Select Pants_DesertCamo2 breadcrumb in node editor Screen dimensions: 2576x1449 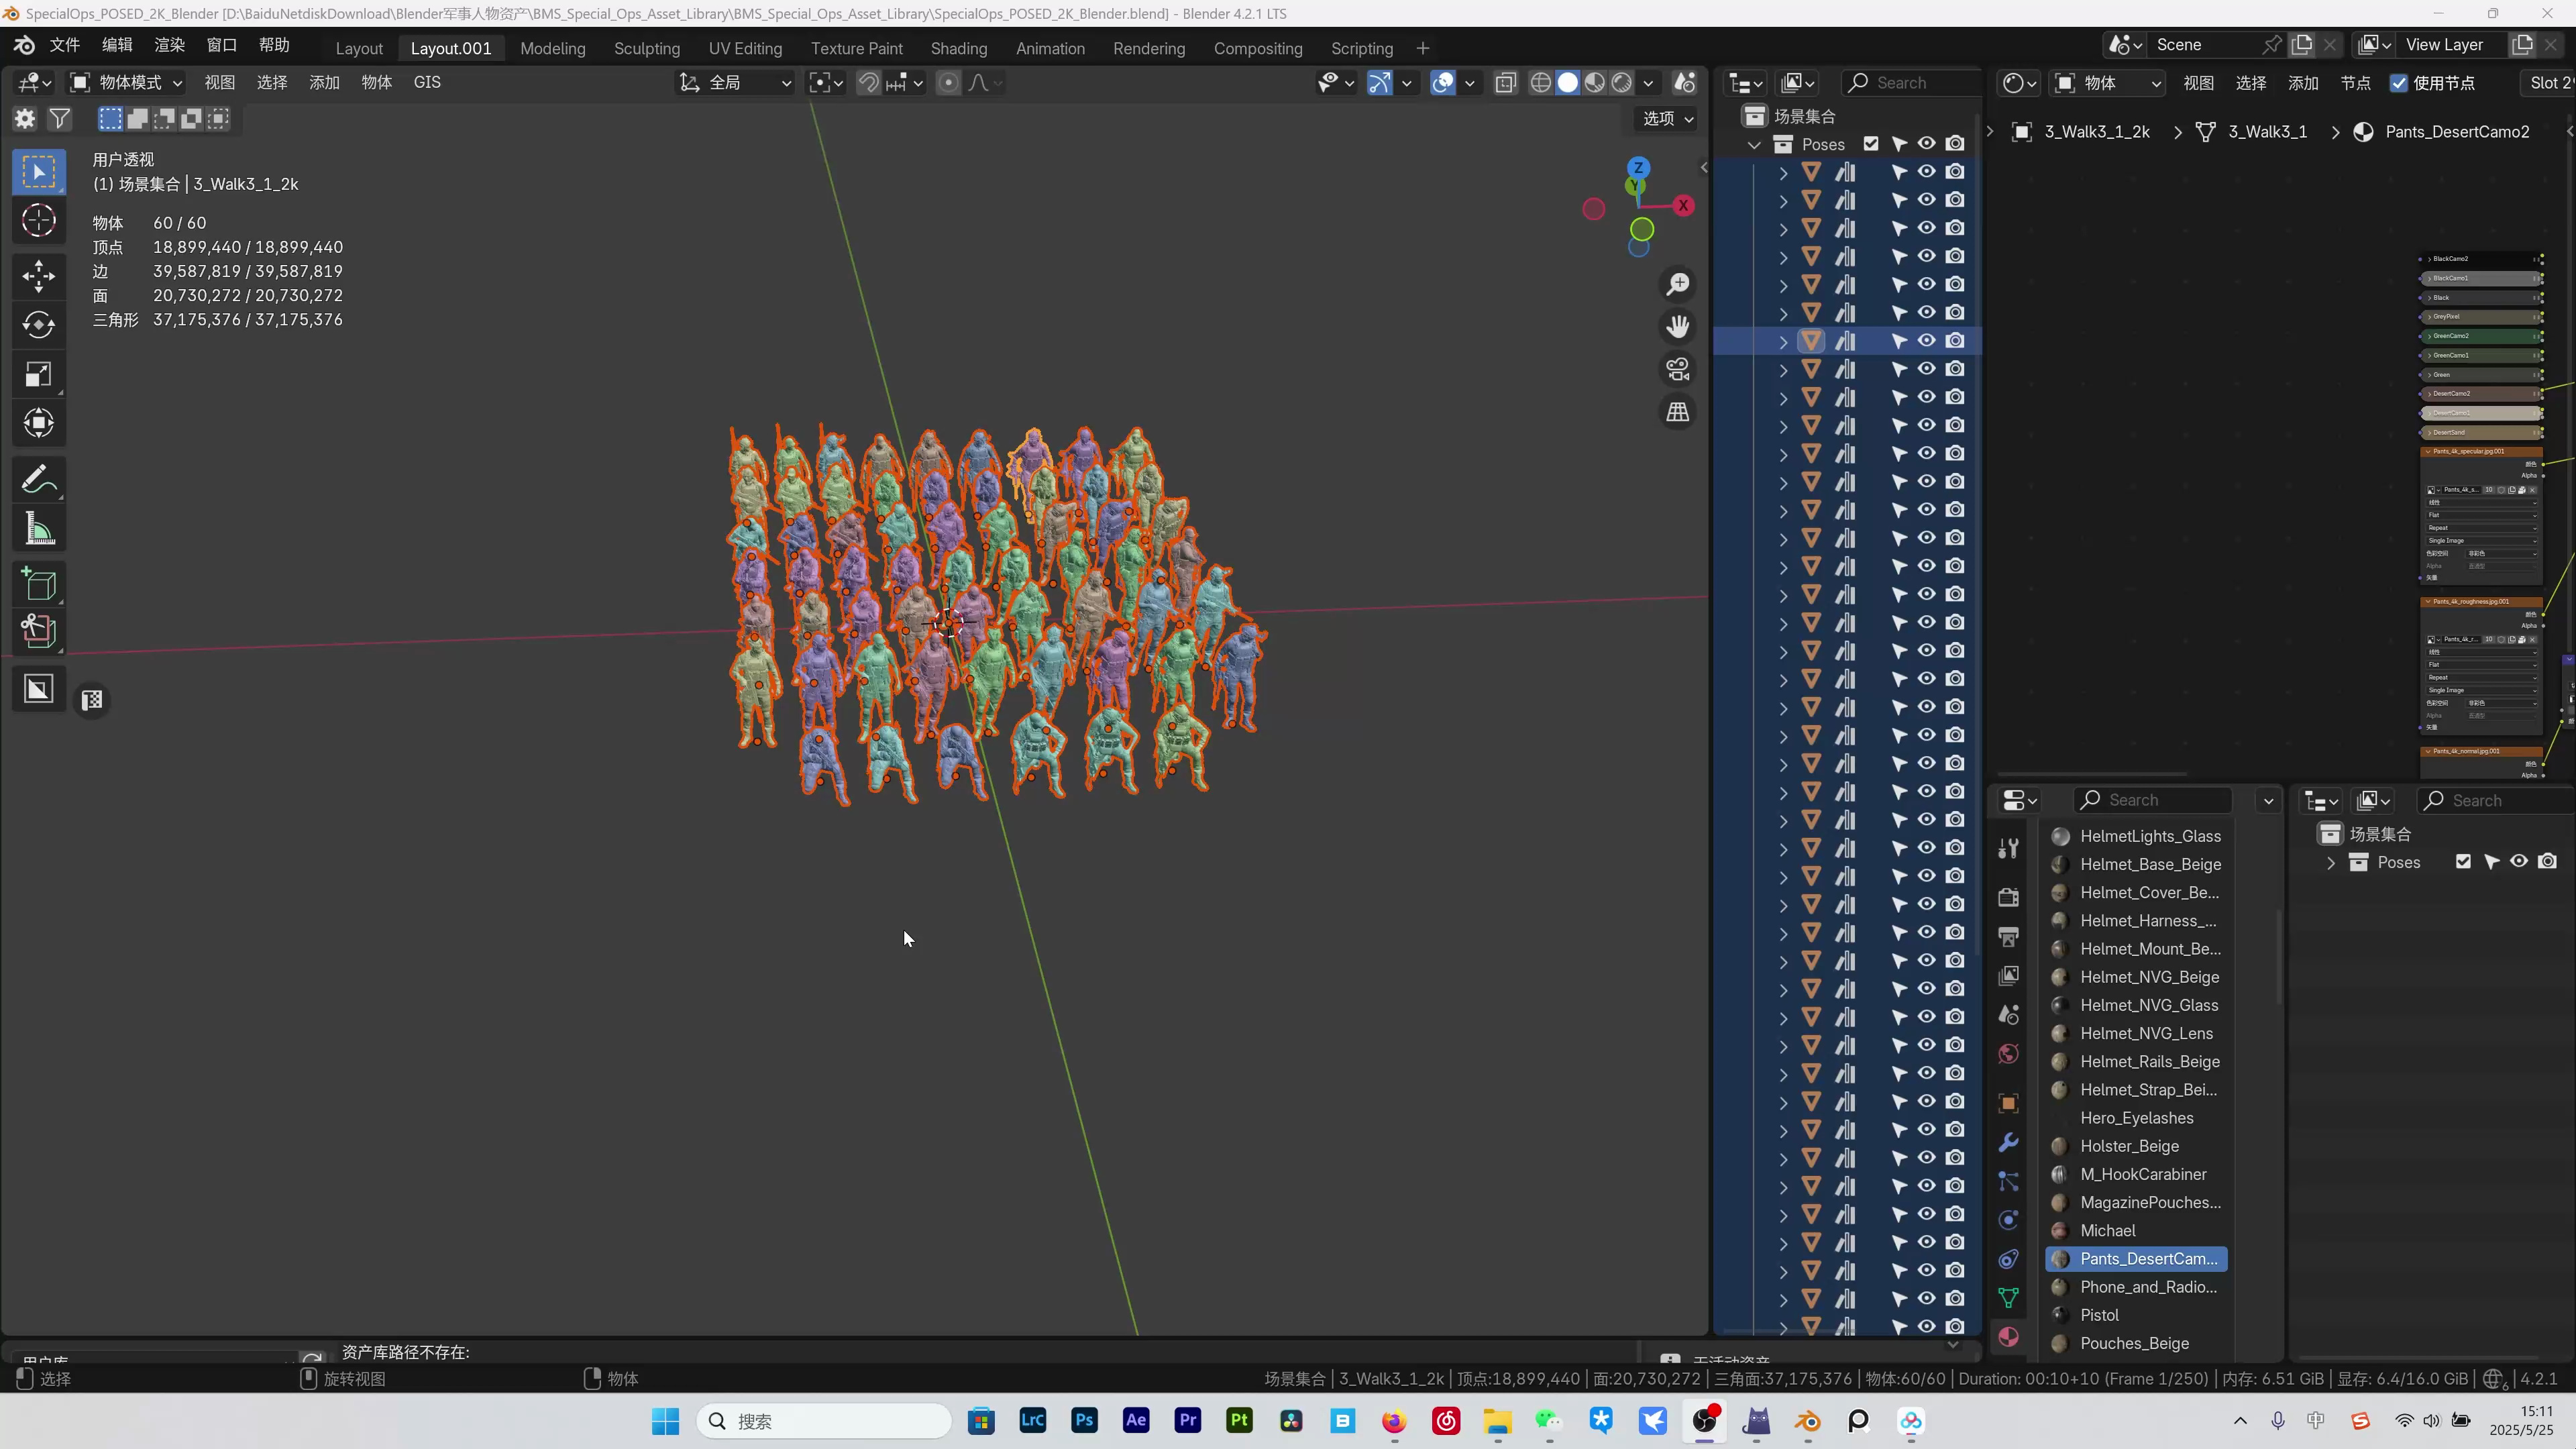(x=2456, y=132)
